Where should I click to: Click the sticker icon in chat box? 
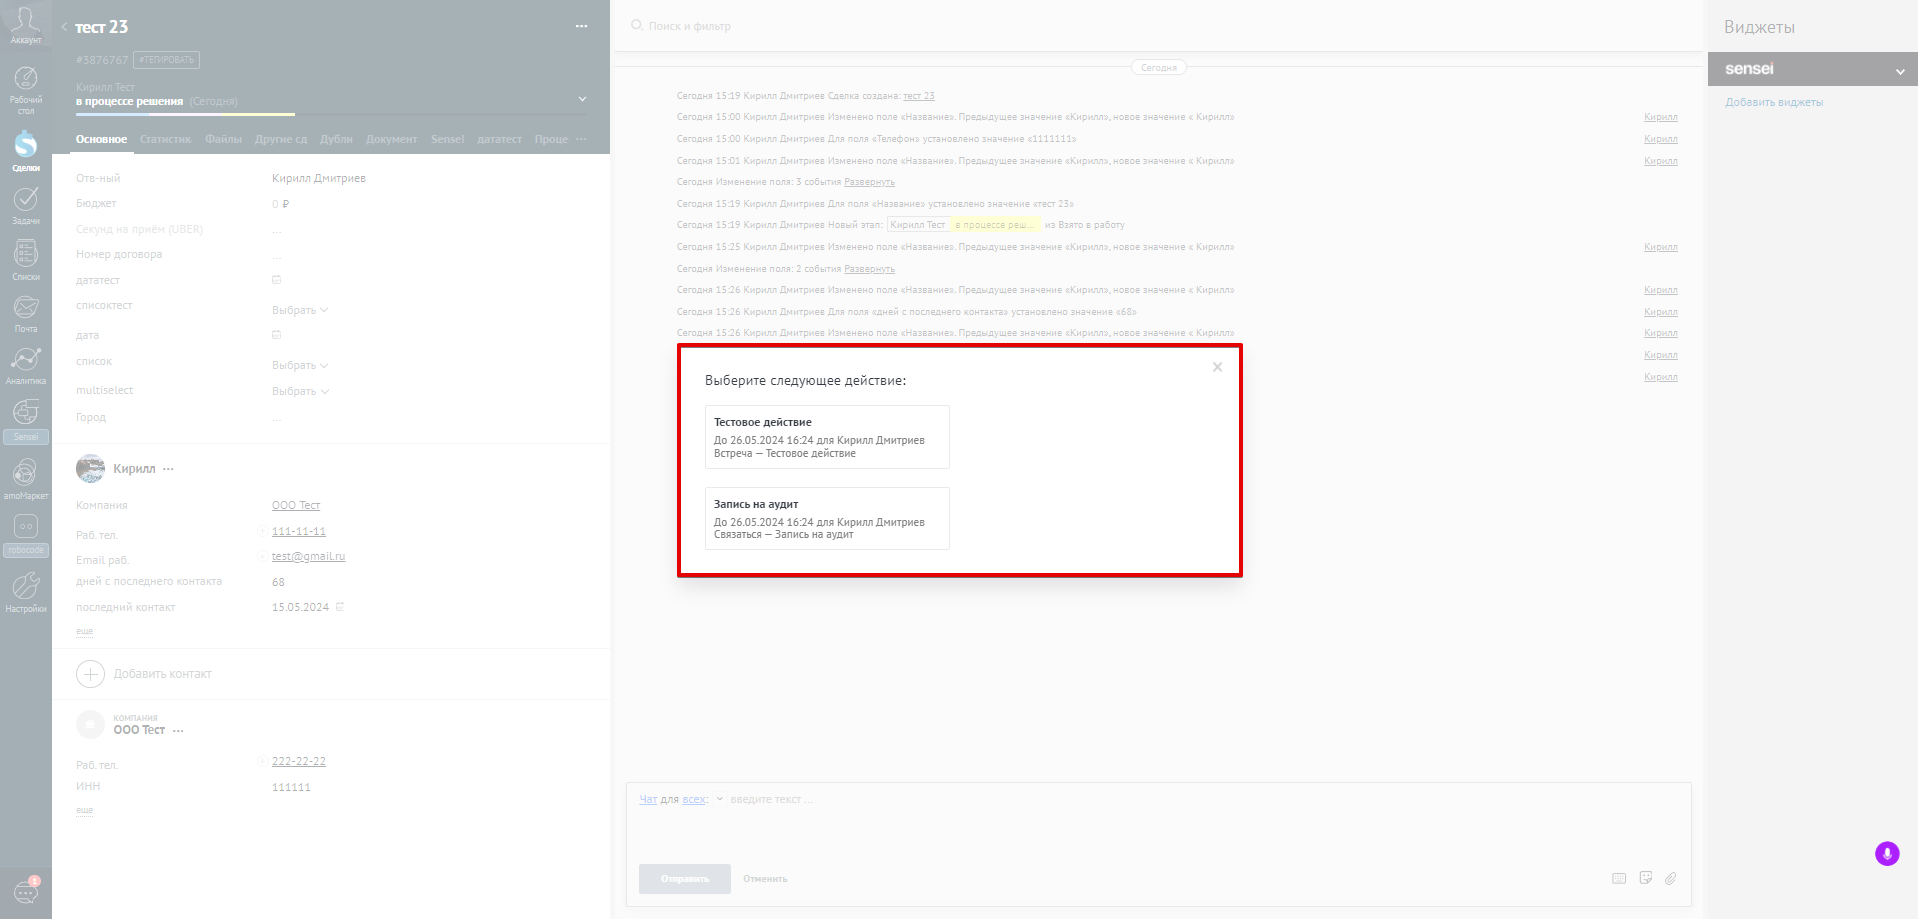[1645, 878]
